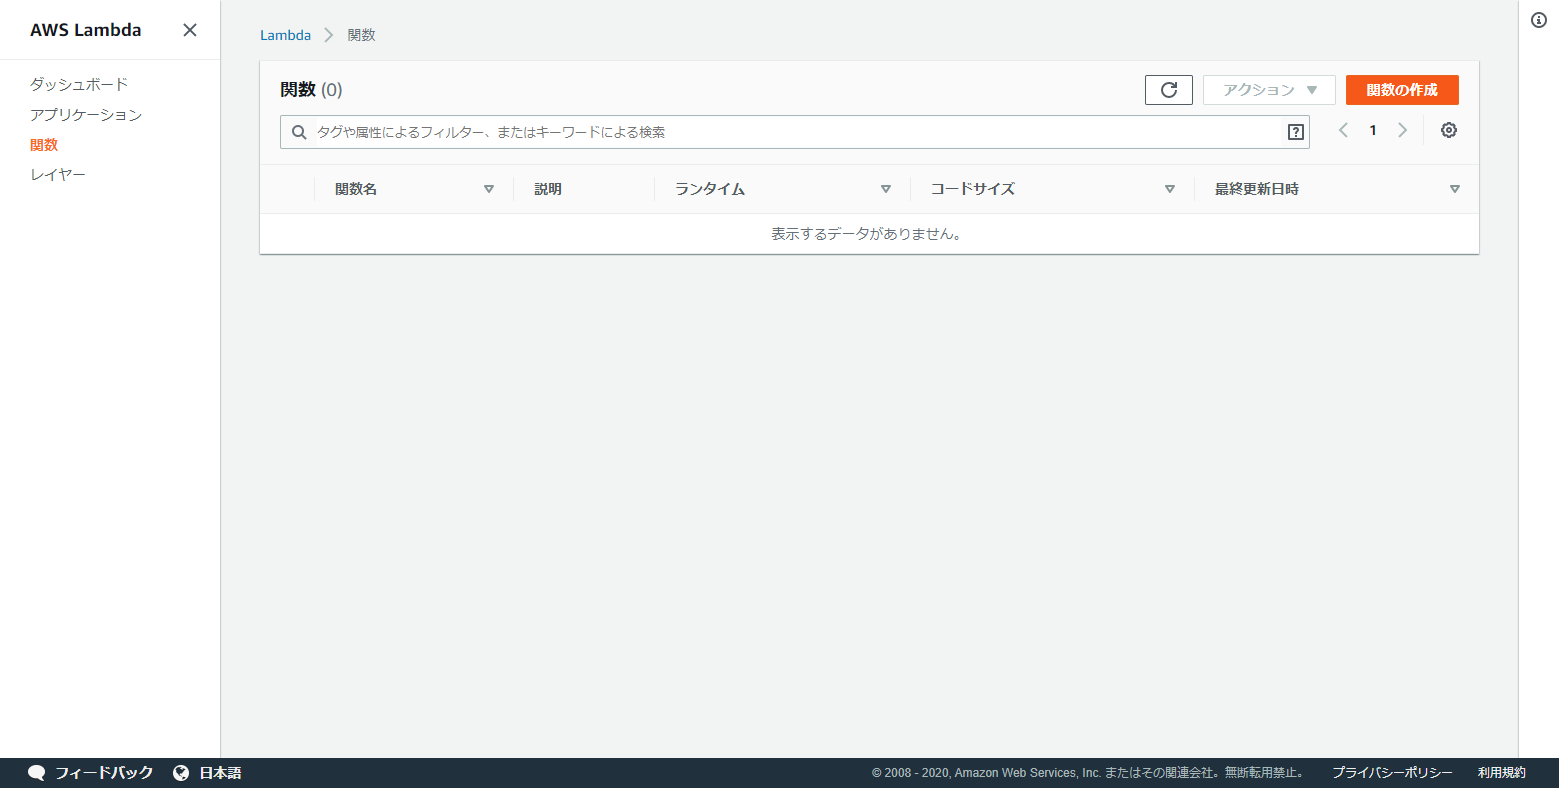Change language via 日本語 selector
The image size is (1559, 788).
pyautogui.click(x=220, y=773)
